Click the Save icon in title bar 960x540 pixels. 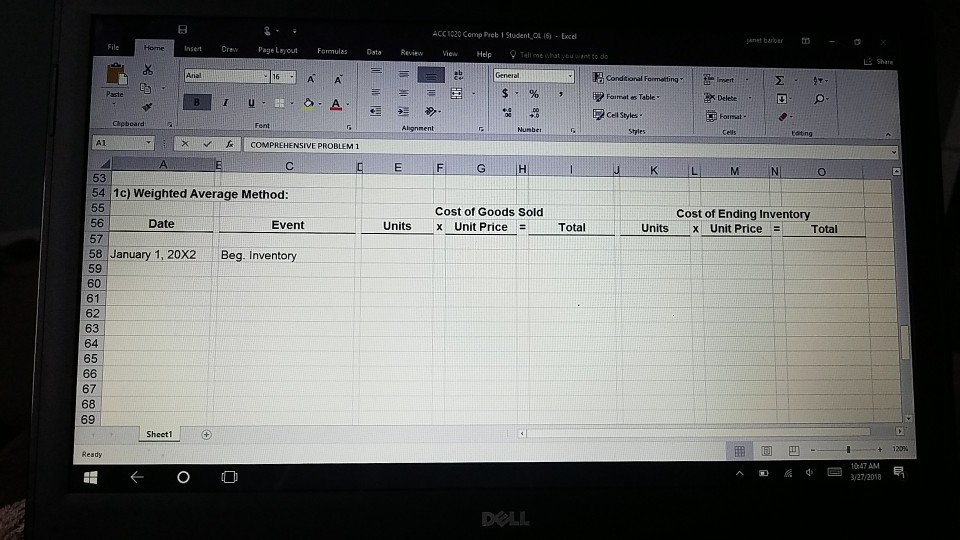tap(182, 29)
